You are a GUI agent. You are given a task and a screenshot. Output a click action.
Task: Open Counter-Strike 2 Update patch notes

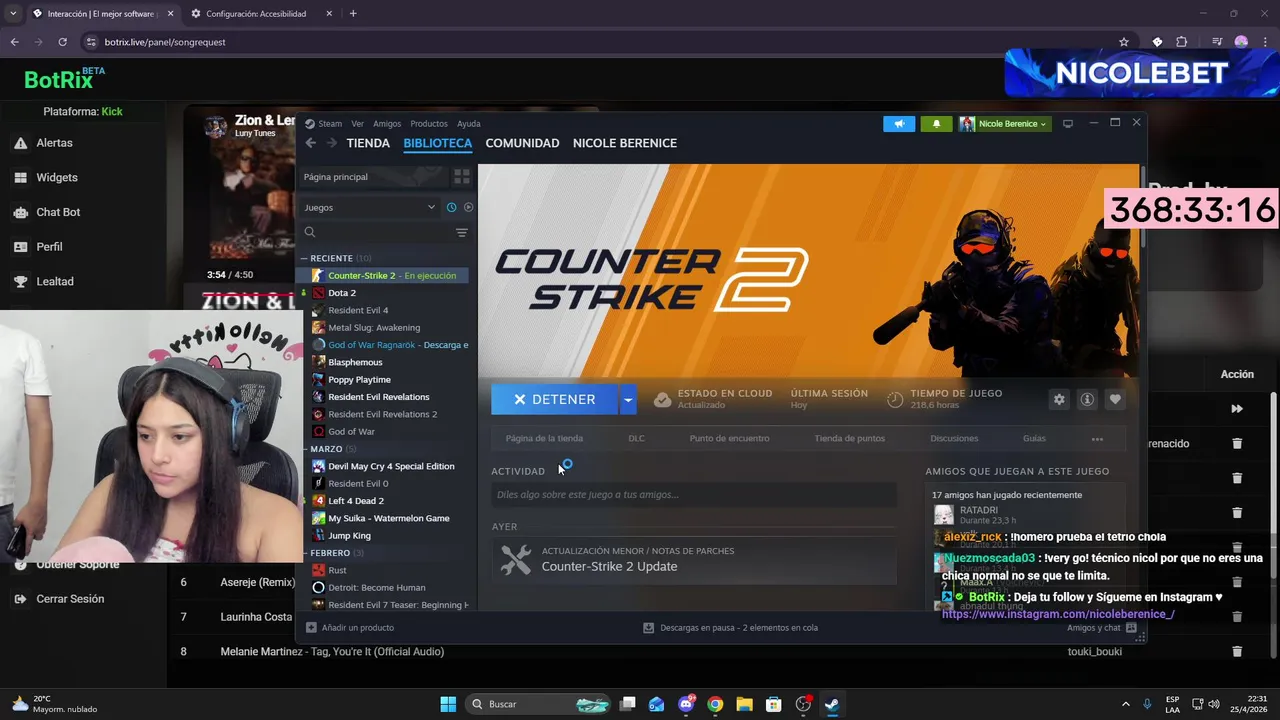click(x=694, y=560)
